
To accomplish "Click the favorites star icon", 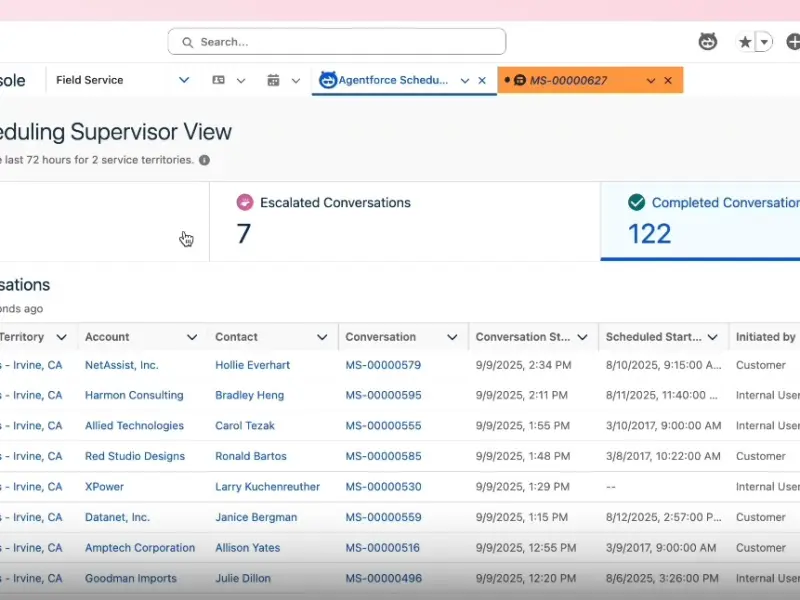I will 745,42.
